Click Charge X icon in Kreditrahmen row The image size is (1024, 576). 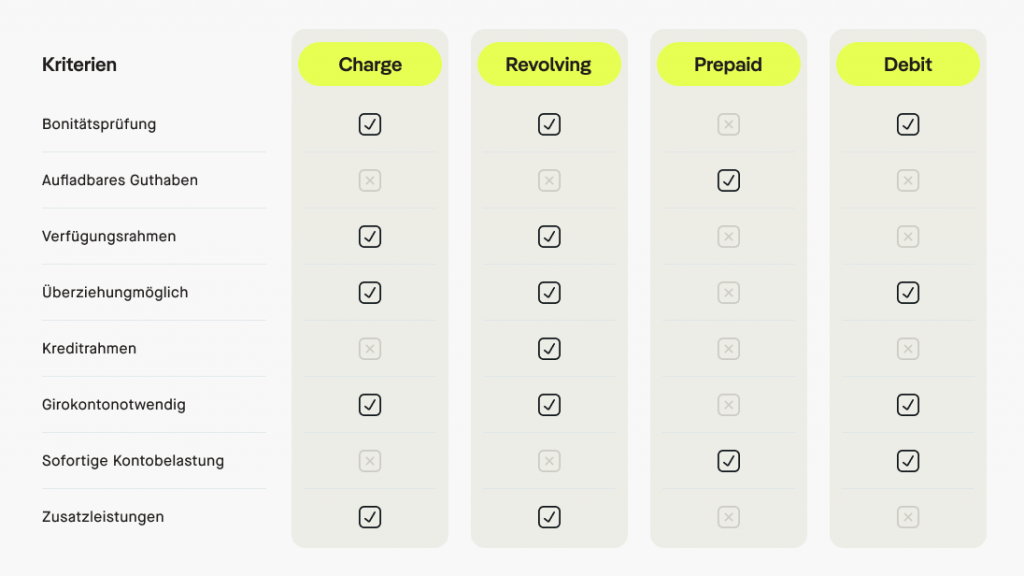click(370, 349)
